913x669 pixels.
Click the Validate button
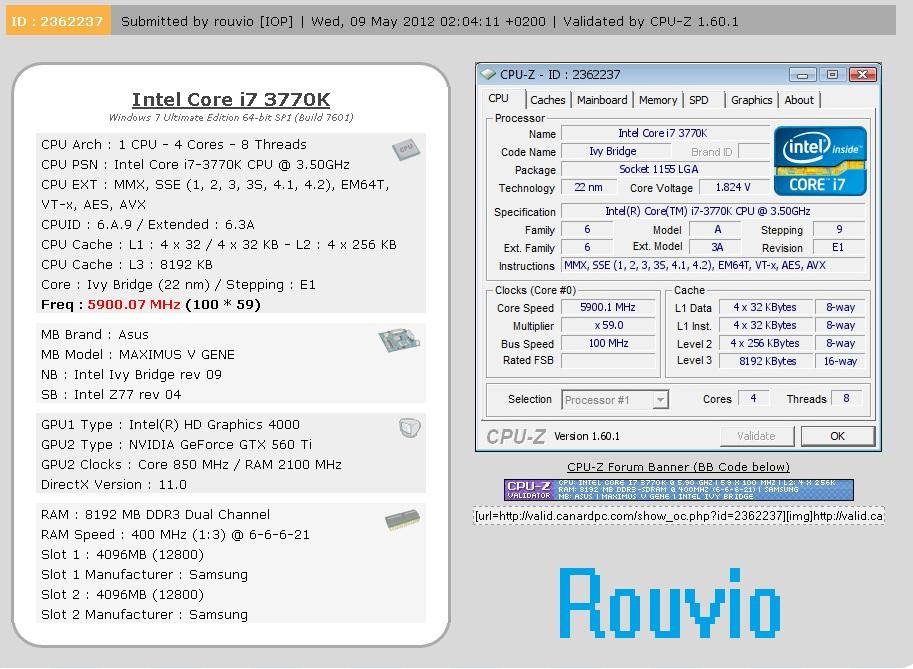(x=756, y=436)
